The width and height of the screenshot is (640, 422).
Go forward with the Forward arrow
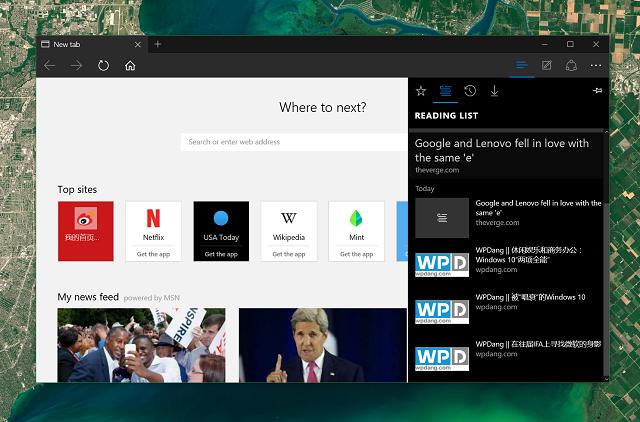76,65
